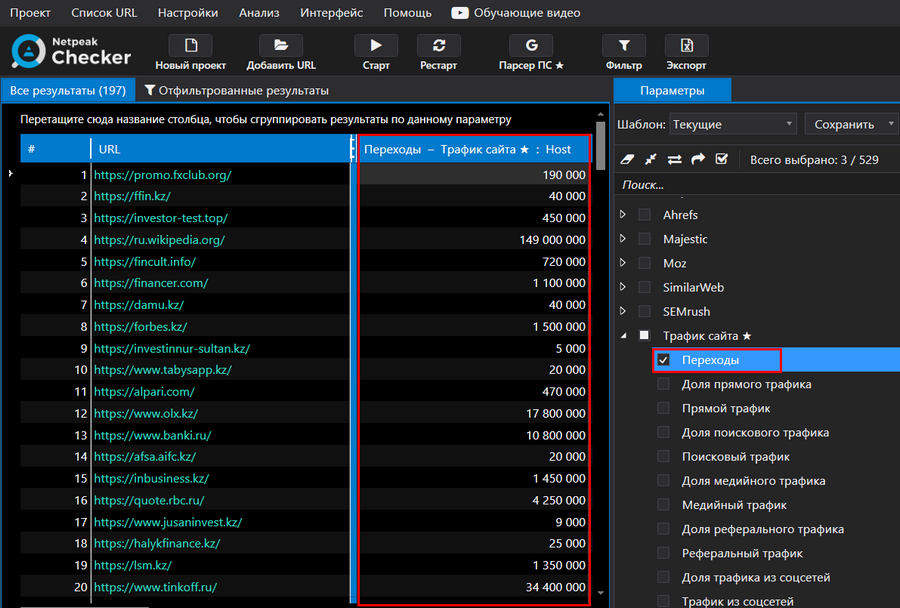Enable the Поисковый трафик checkbox
This screenshot has height=608, width=900.
coord(664,456)
